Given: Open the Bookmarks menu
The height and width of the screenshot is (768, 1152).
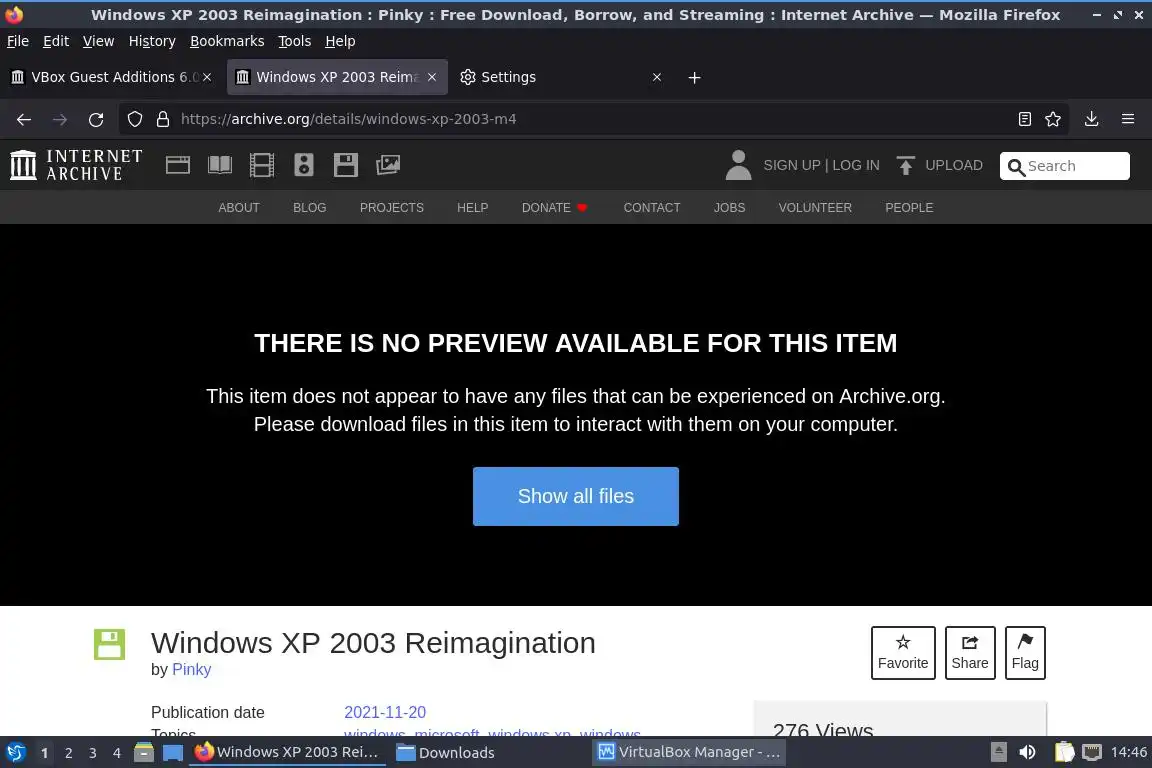Looking at the screenshot, I should click(227, 41).
